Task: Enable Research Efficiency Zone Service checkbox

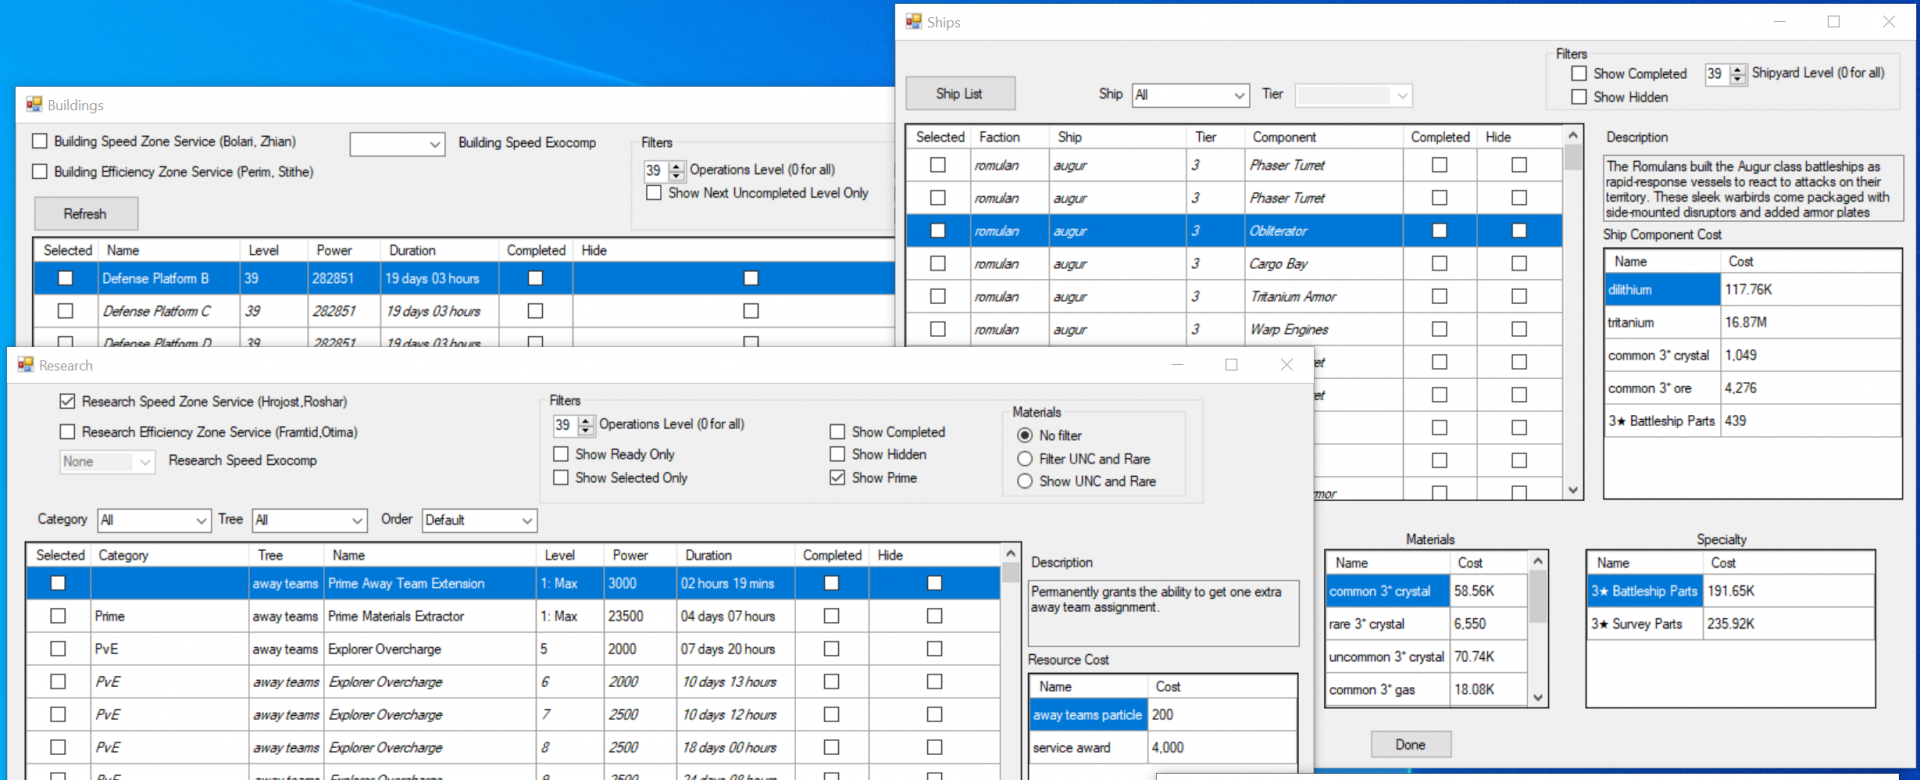Action: click(67, 432)
